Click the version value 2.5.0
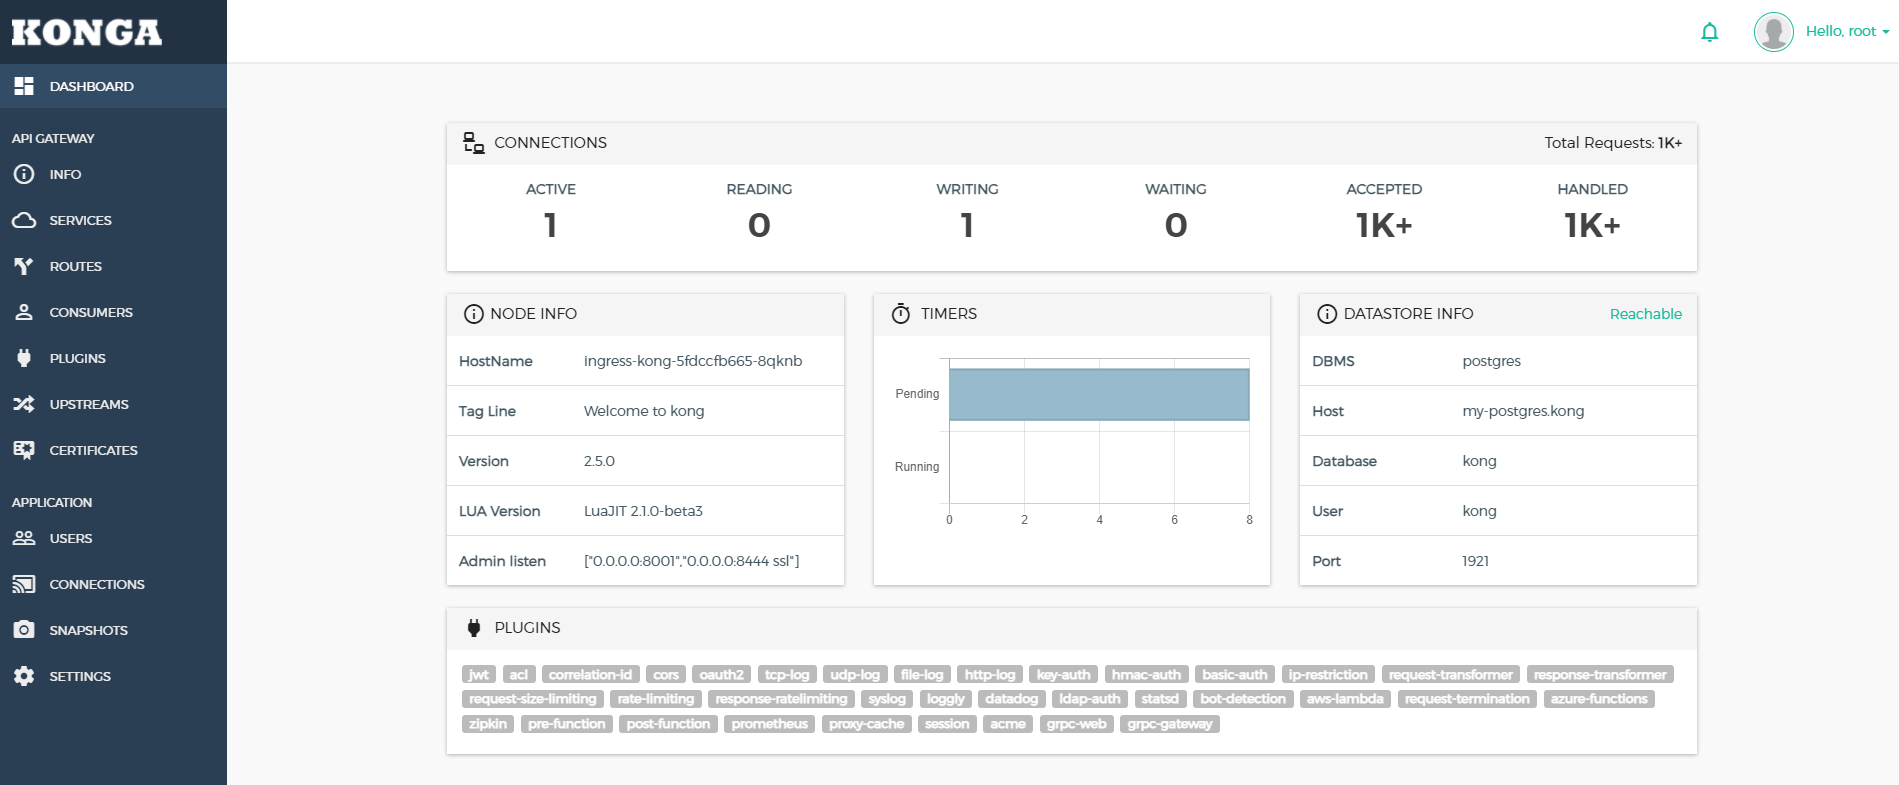The image size is (1899, 785). pyautogui.click(x=599, y=461)
